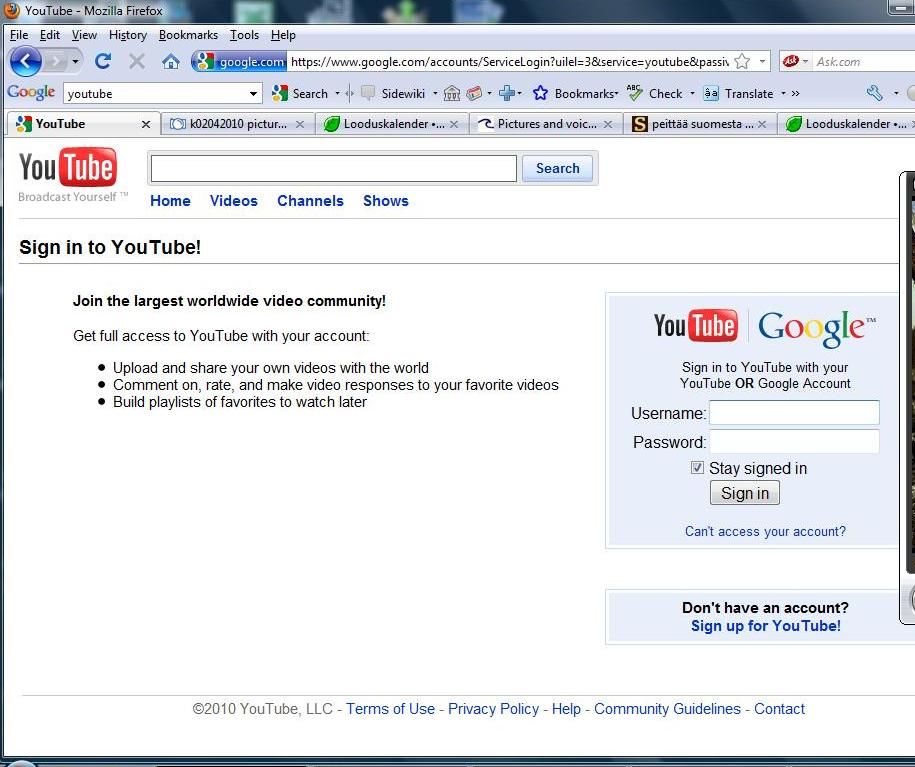Image resolution: width=915 pixels, height=767 pixels.
Task: Click the red tag icon on Google toolbar
Action: pos(474,93)
